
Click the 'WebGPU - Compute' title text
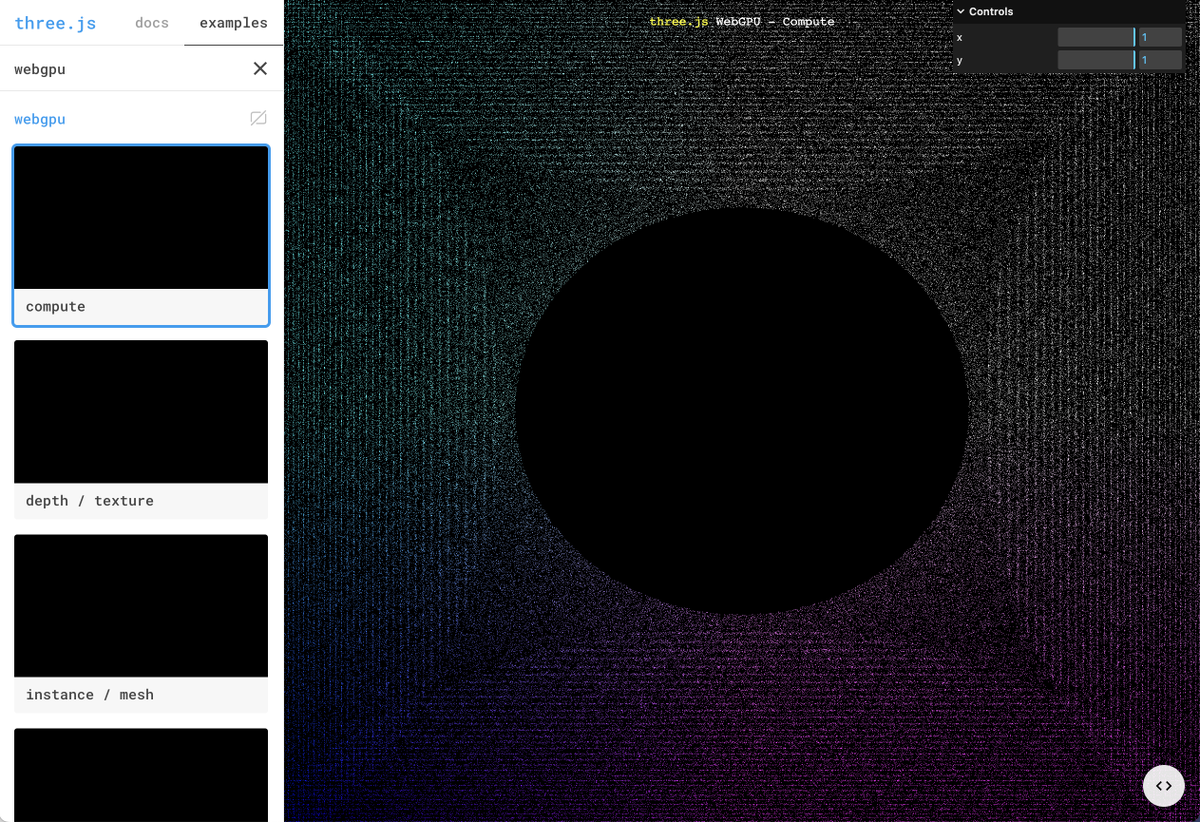point(775,22)
